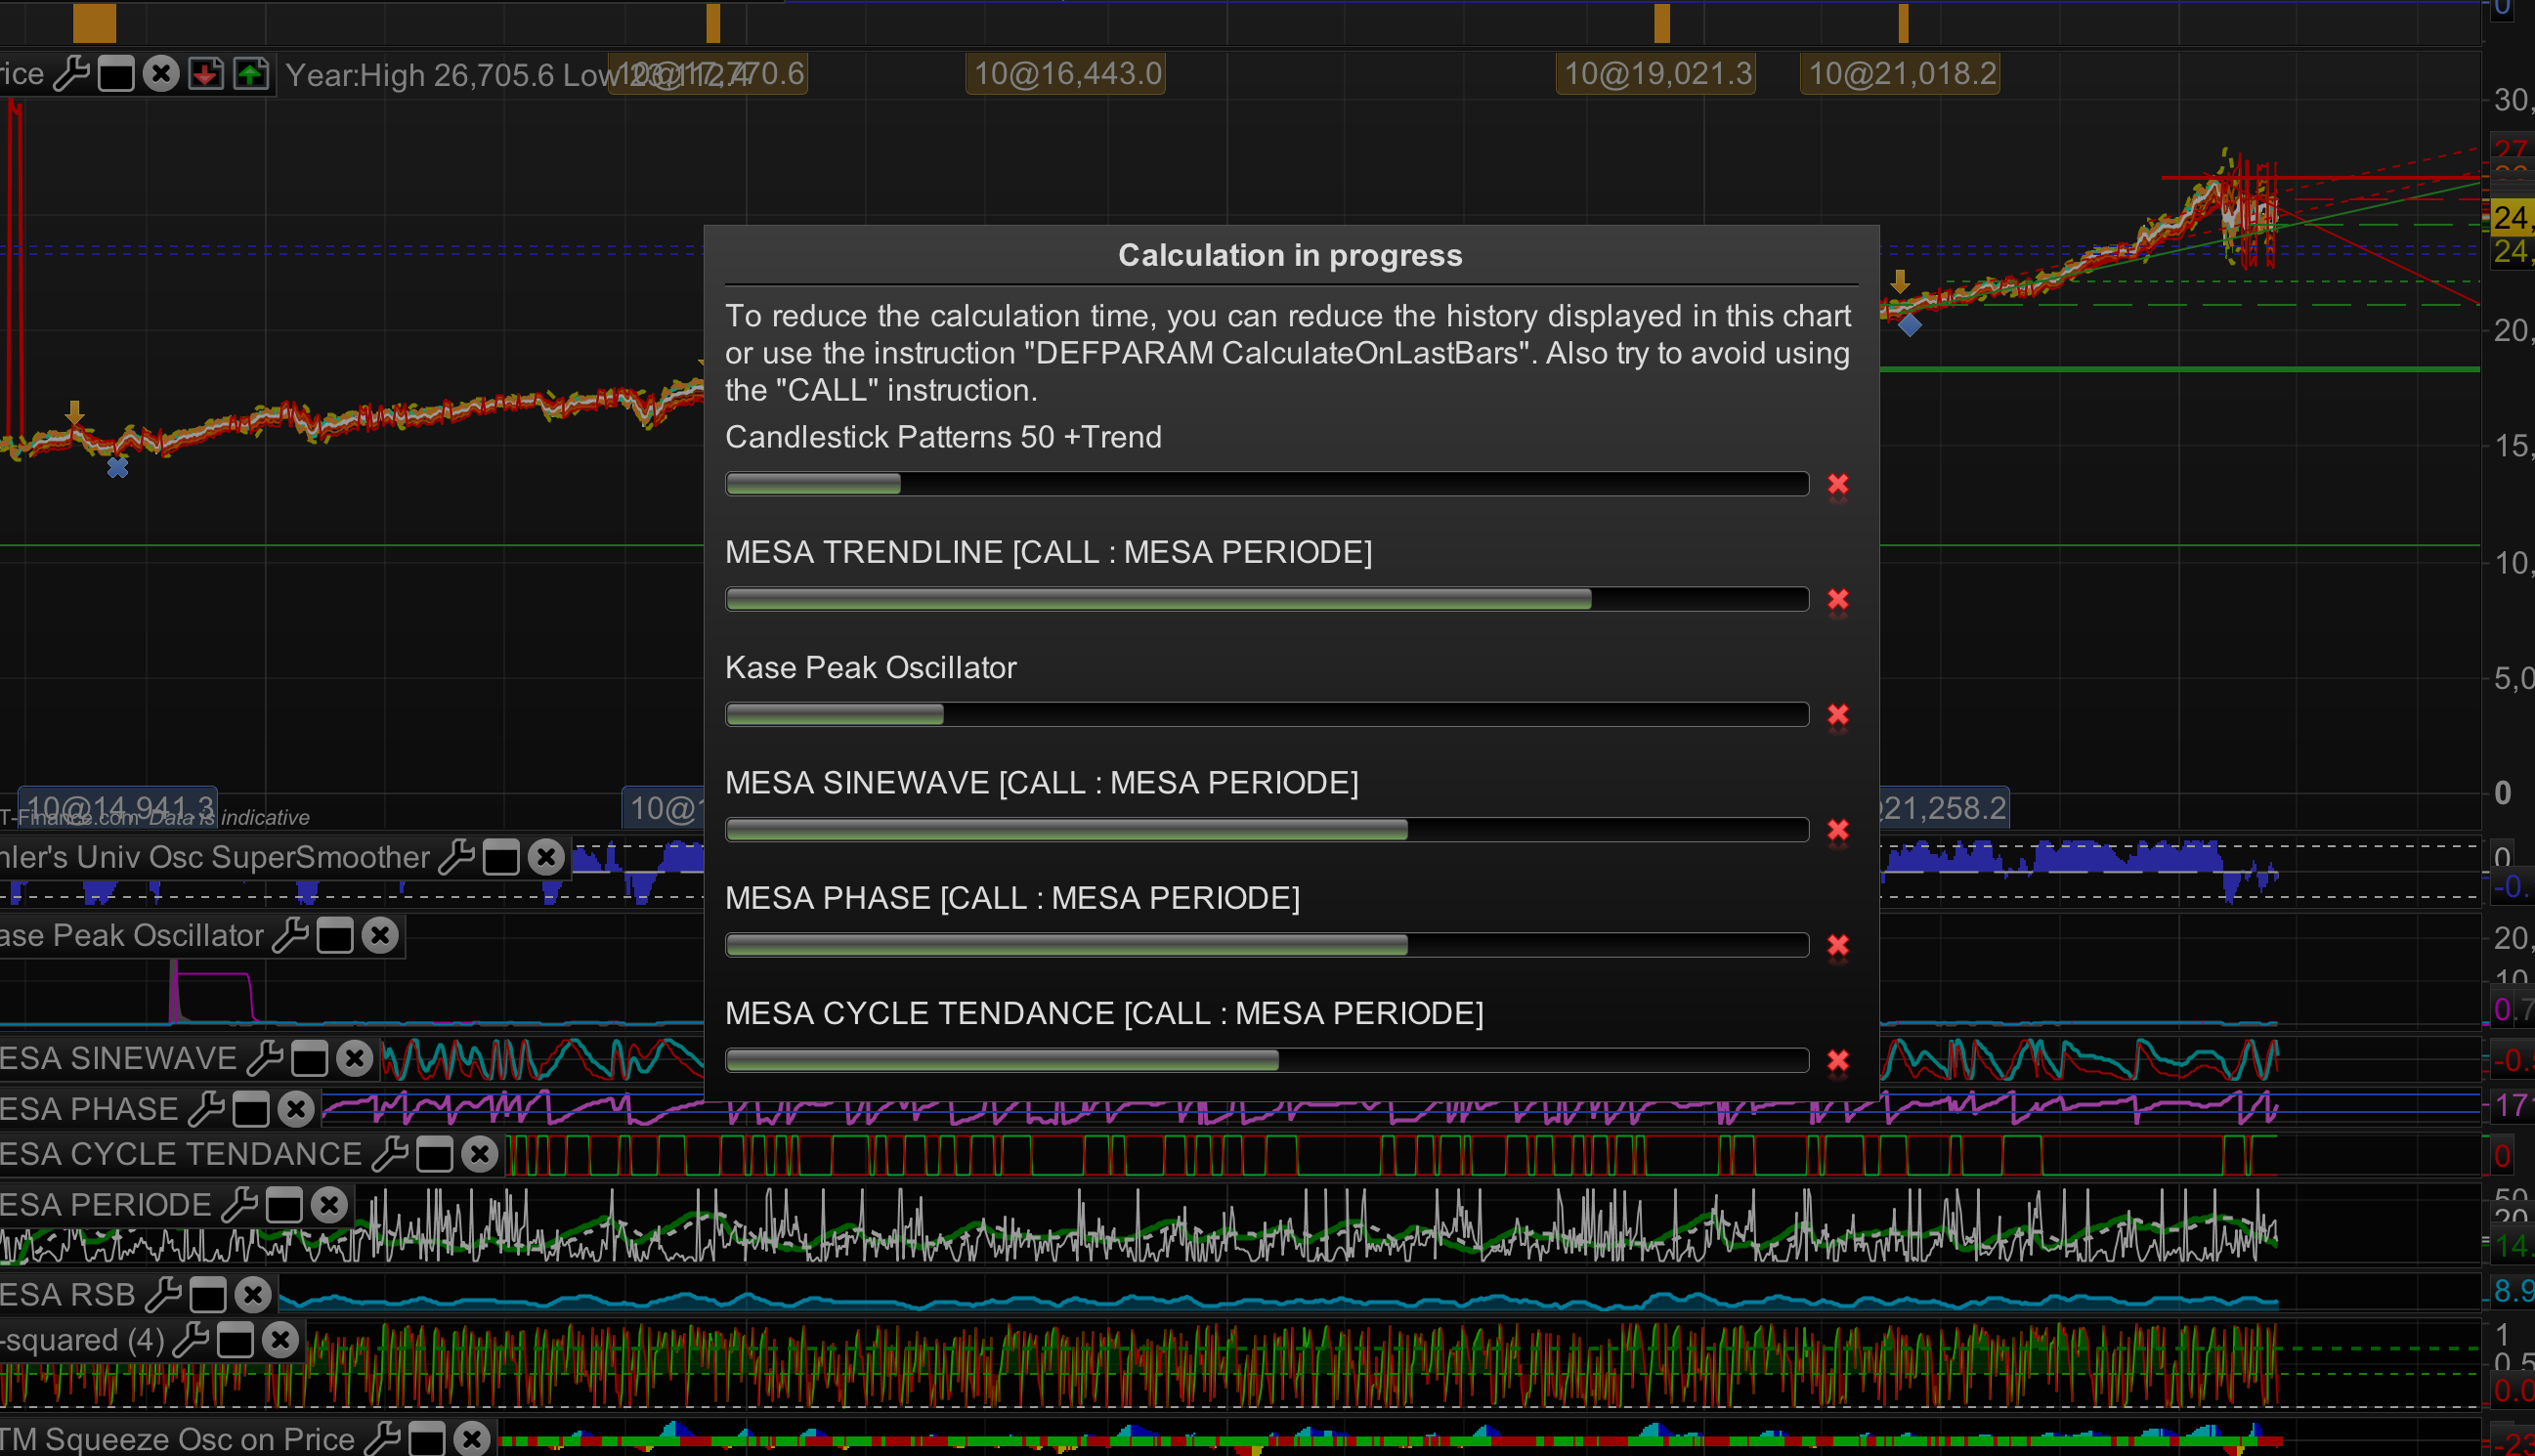This screenshot has height=1456, width=2535.
Task: Open MESA PERIODE indicator settings wrench
Action: [x=240, y=1205]
